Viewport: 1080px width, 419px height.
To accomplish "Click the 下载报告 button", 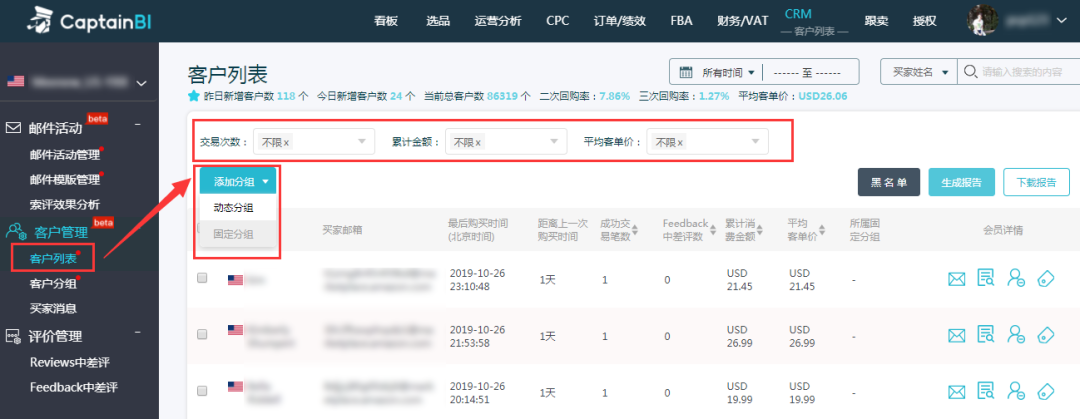I will click(1037, 183).
